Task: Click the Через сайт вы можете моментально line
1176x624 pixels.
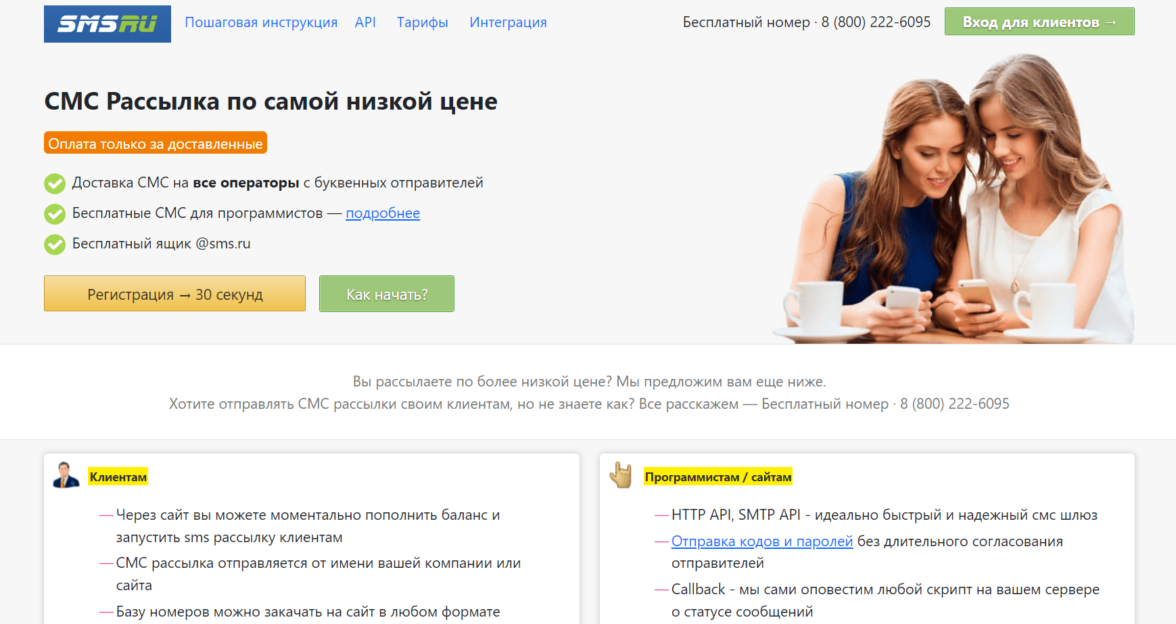Action: tap(308, 526)
